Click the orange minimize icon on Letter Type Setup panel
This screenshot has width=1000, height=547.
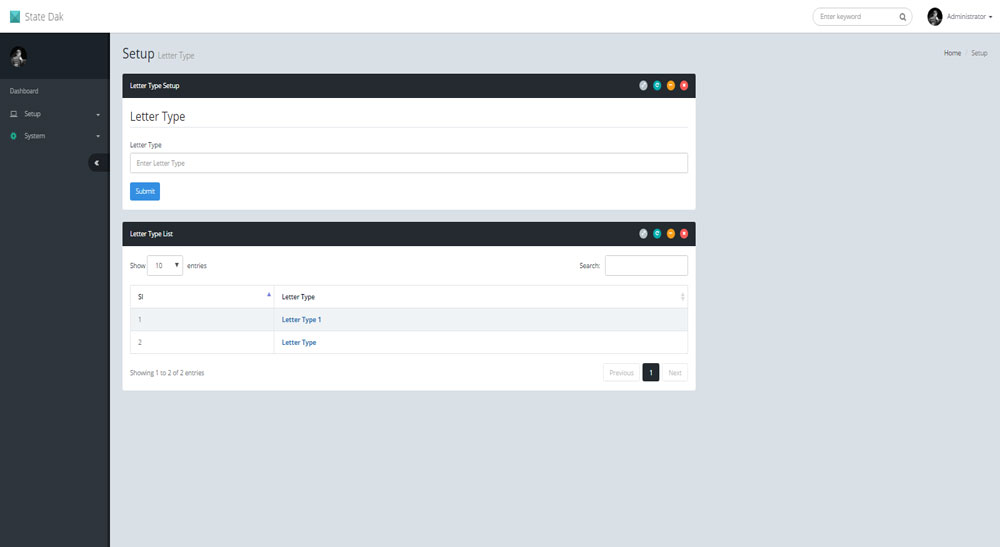tap(671, 86)
